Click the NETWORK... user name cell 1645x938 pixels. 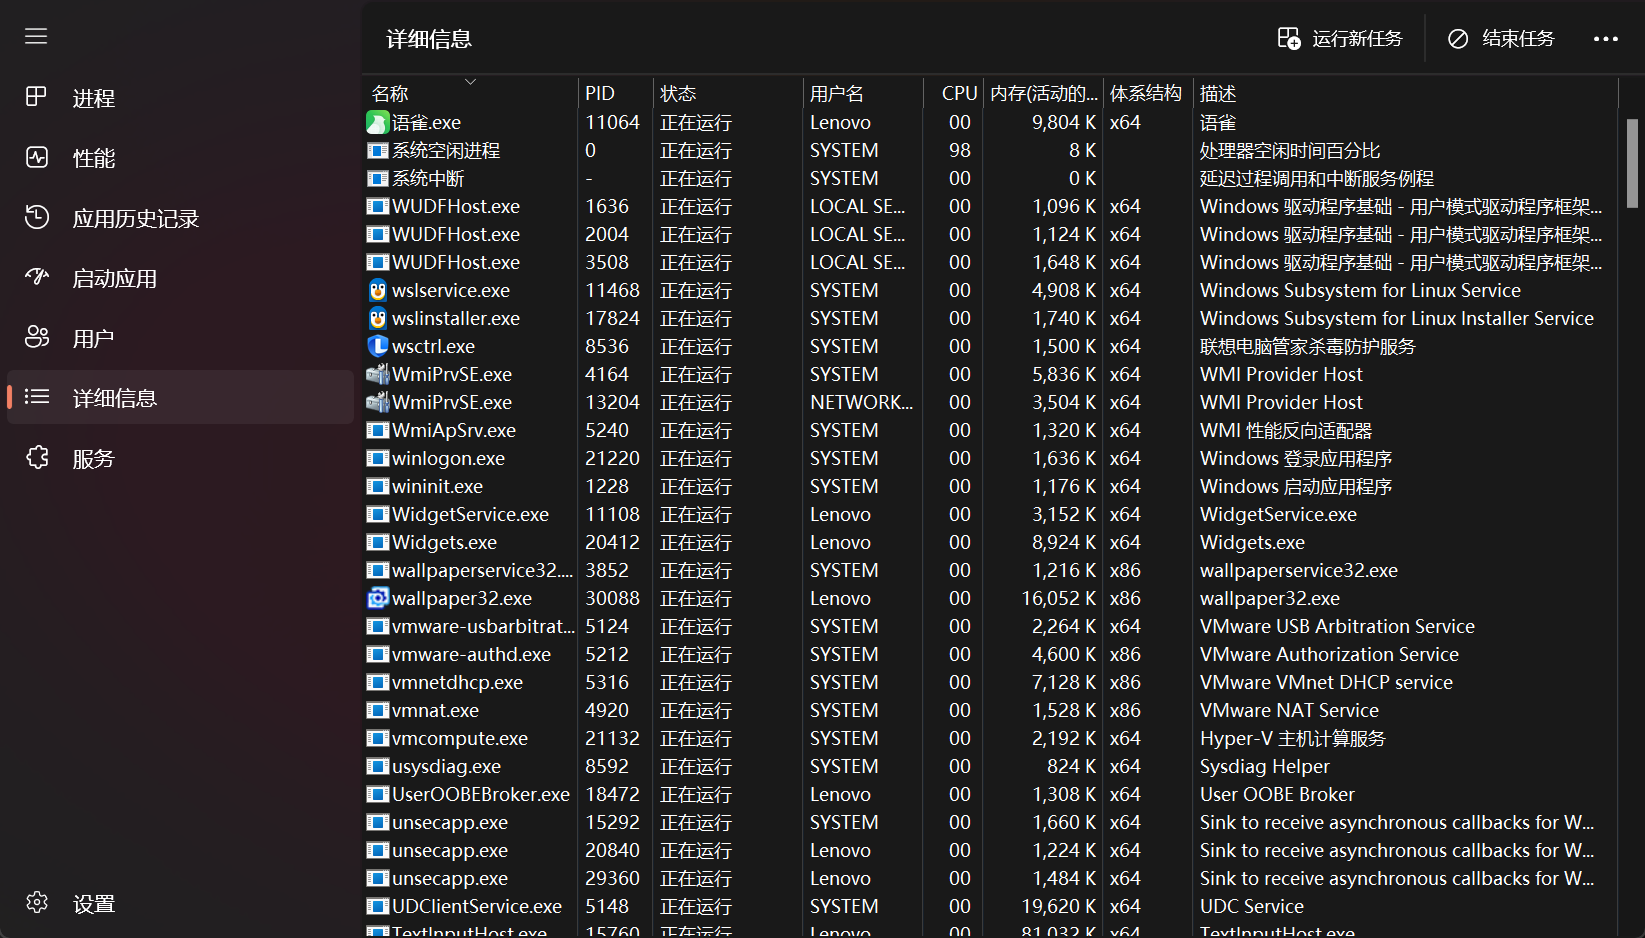pos(861,402)
